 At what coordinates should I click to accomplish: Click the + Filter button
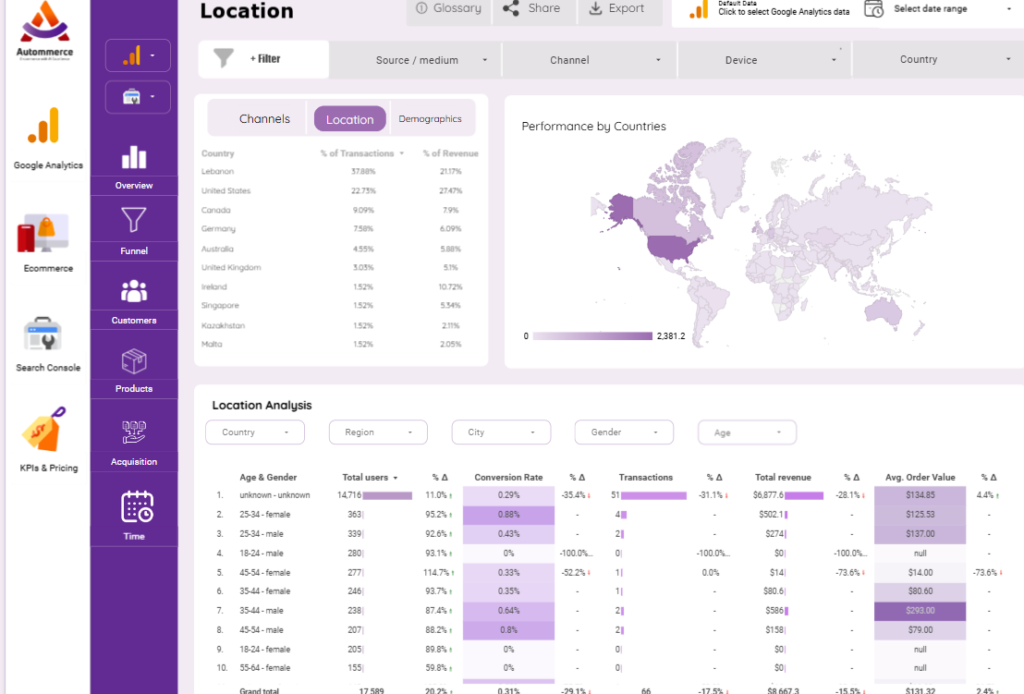(264, 59)
